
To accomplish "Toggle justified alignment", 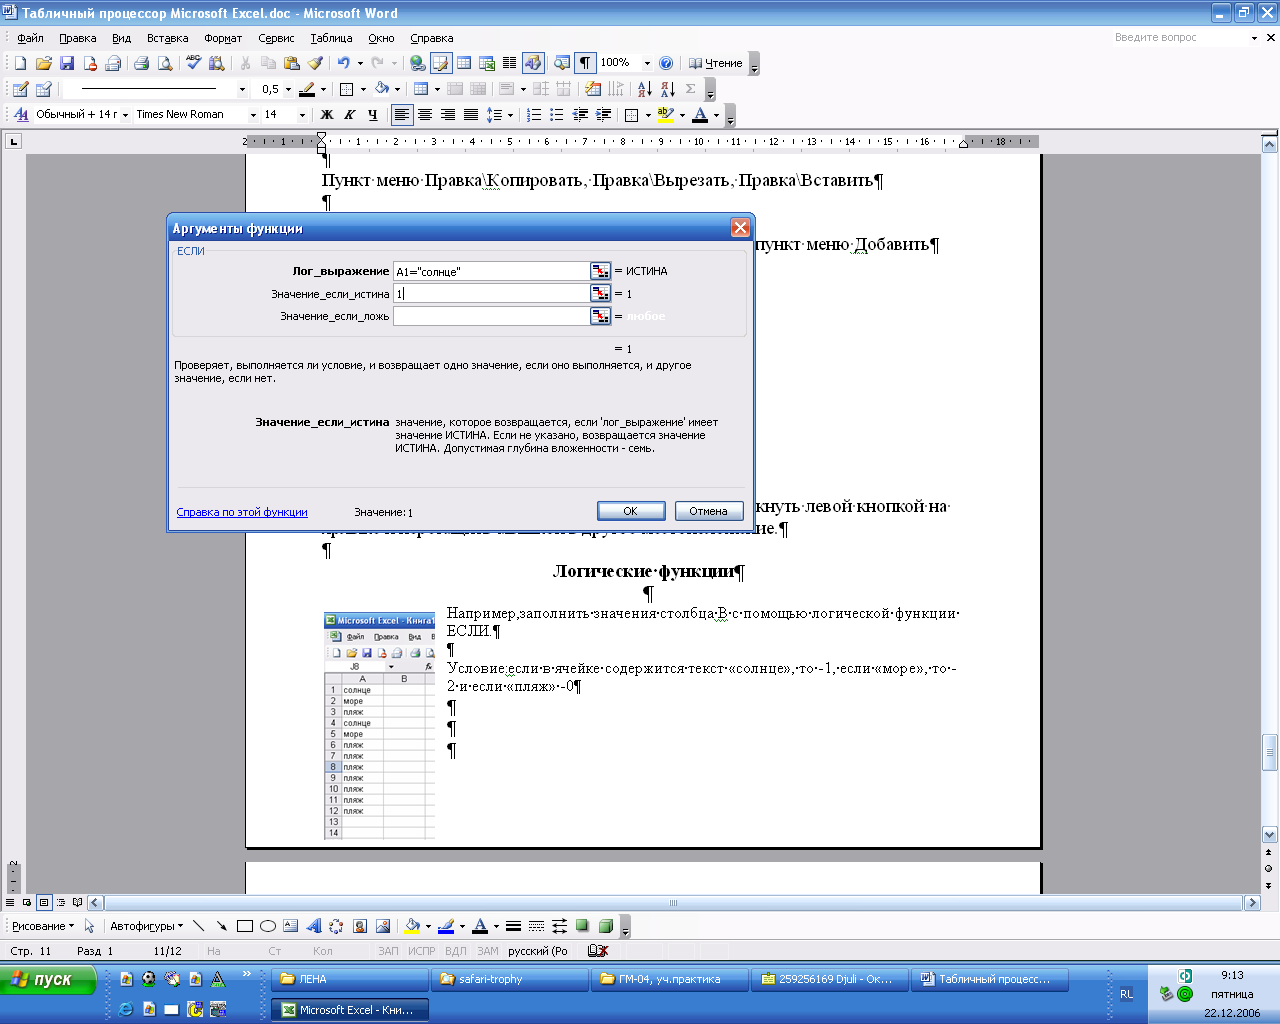I will [471, 115].
